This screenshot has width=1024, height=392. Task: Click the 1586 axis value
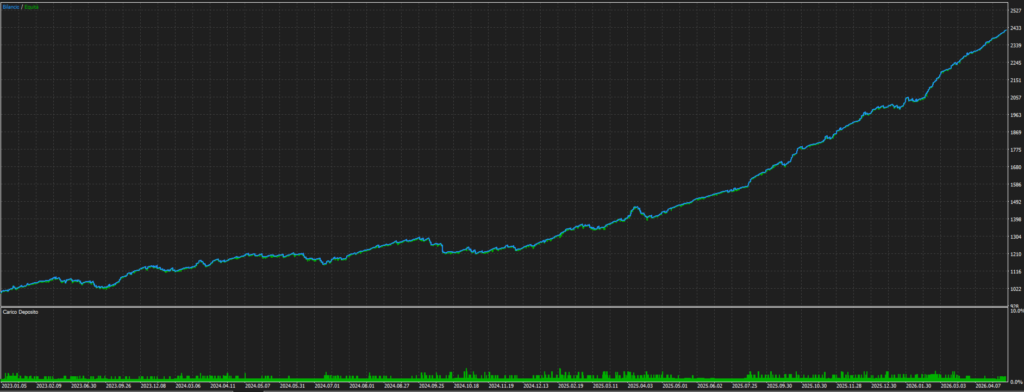pos(1016,185)
